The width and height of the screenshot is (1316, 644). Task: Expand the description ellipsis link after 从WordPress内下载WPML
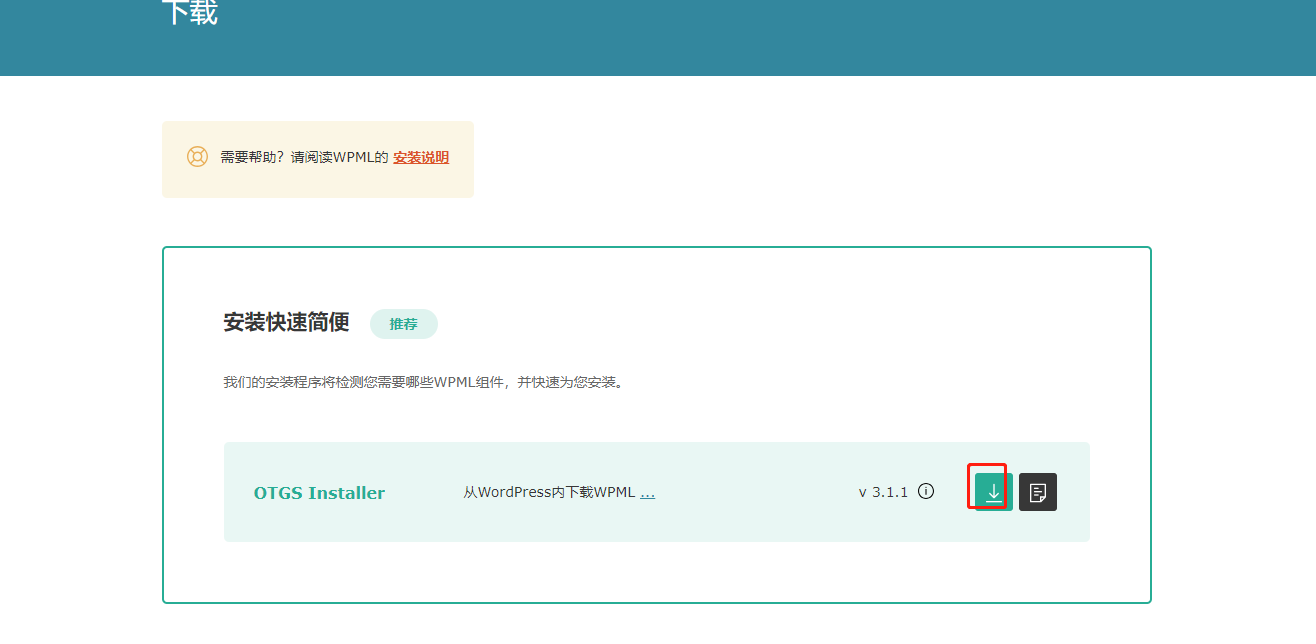pos(647,492)
